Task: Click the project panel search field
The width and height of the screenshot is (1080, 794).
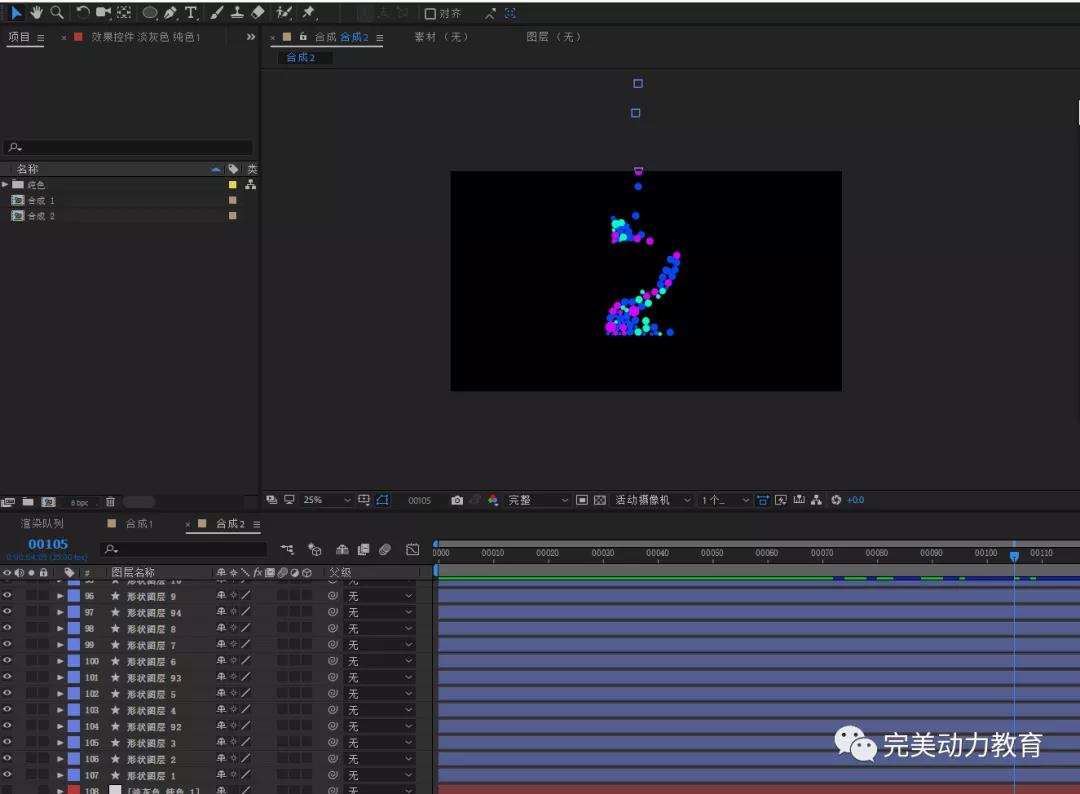Action: tap(128, 148)
